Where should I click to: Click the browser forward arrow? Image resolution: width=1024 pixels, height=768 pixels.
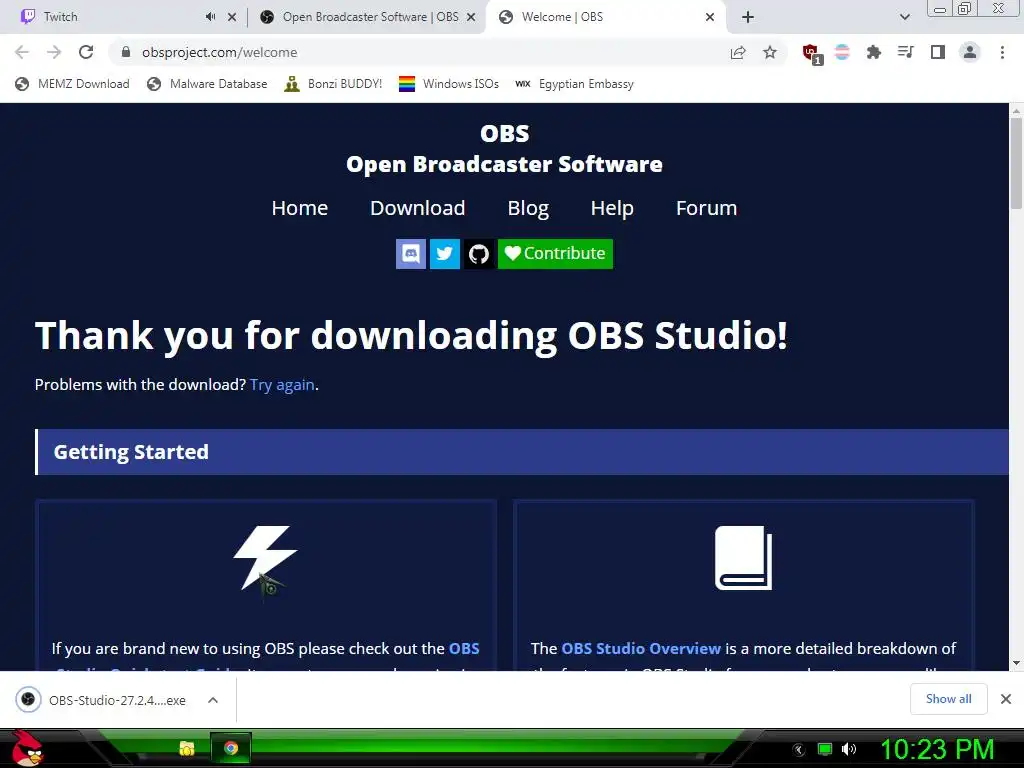coord(54,52)
